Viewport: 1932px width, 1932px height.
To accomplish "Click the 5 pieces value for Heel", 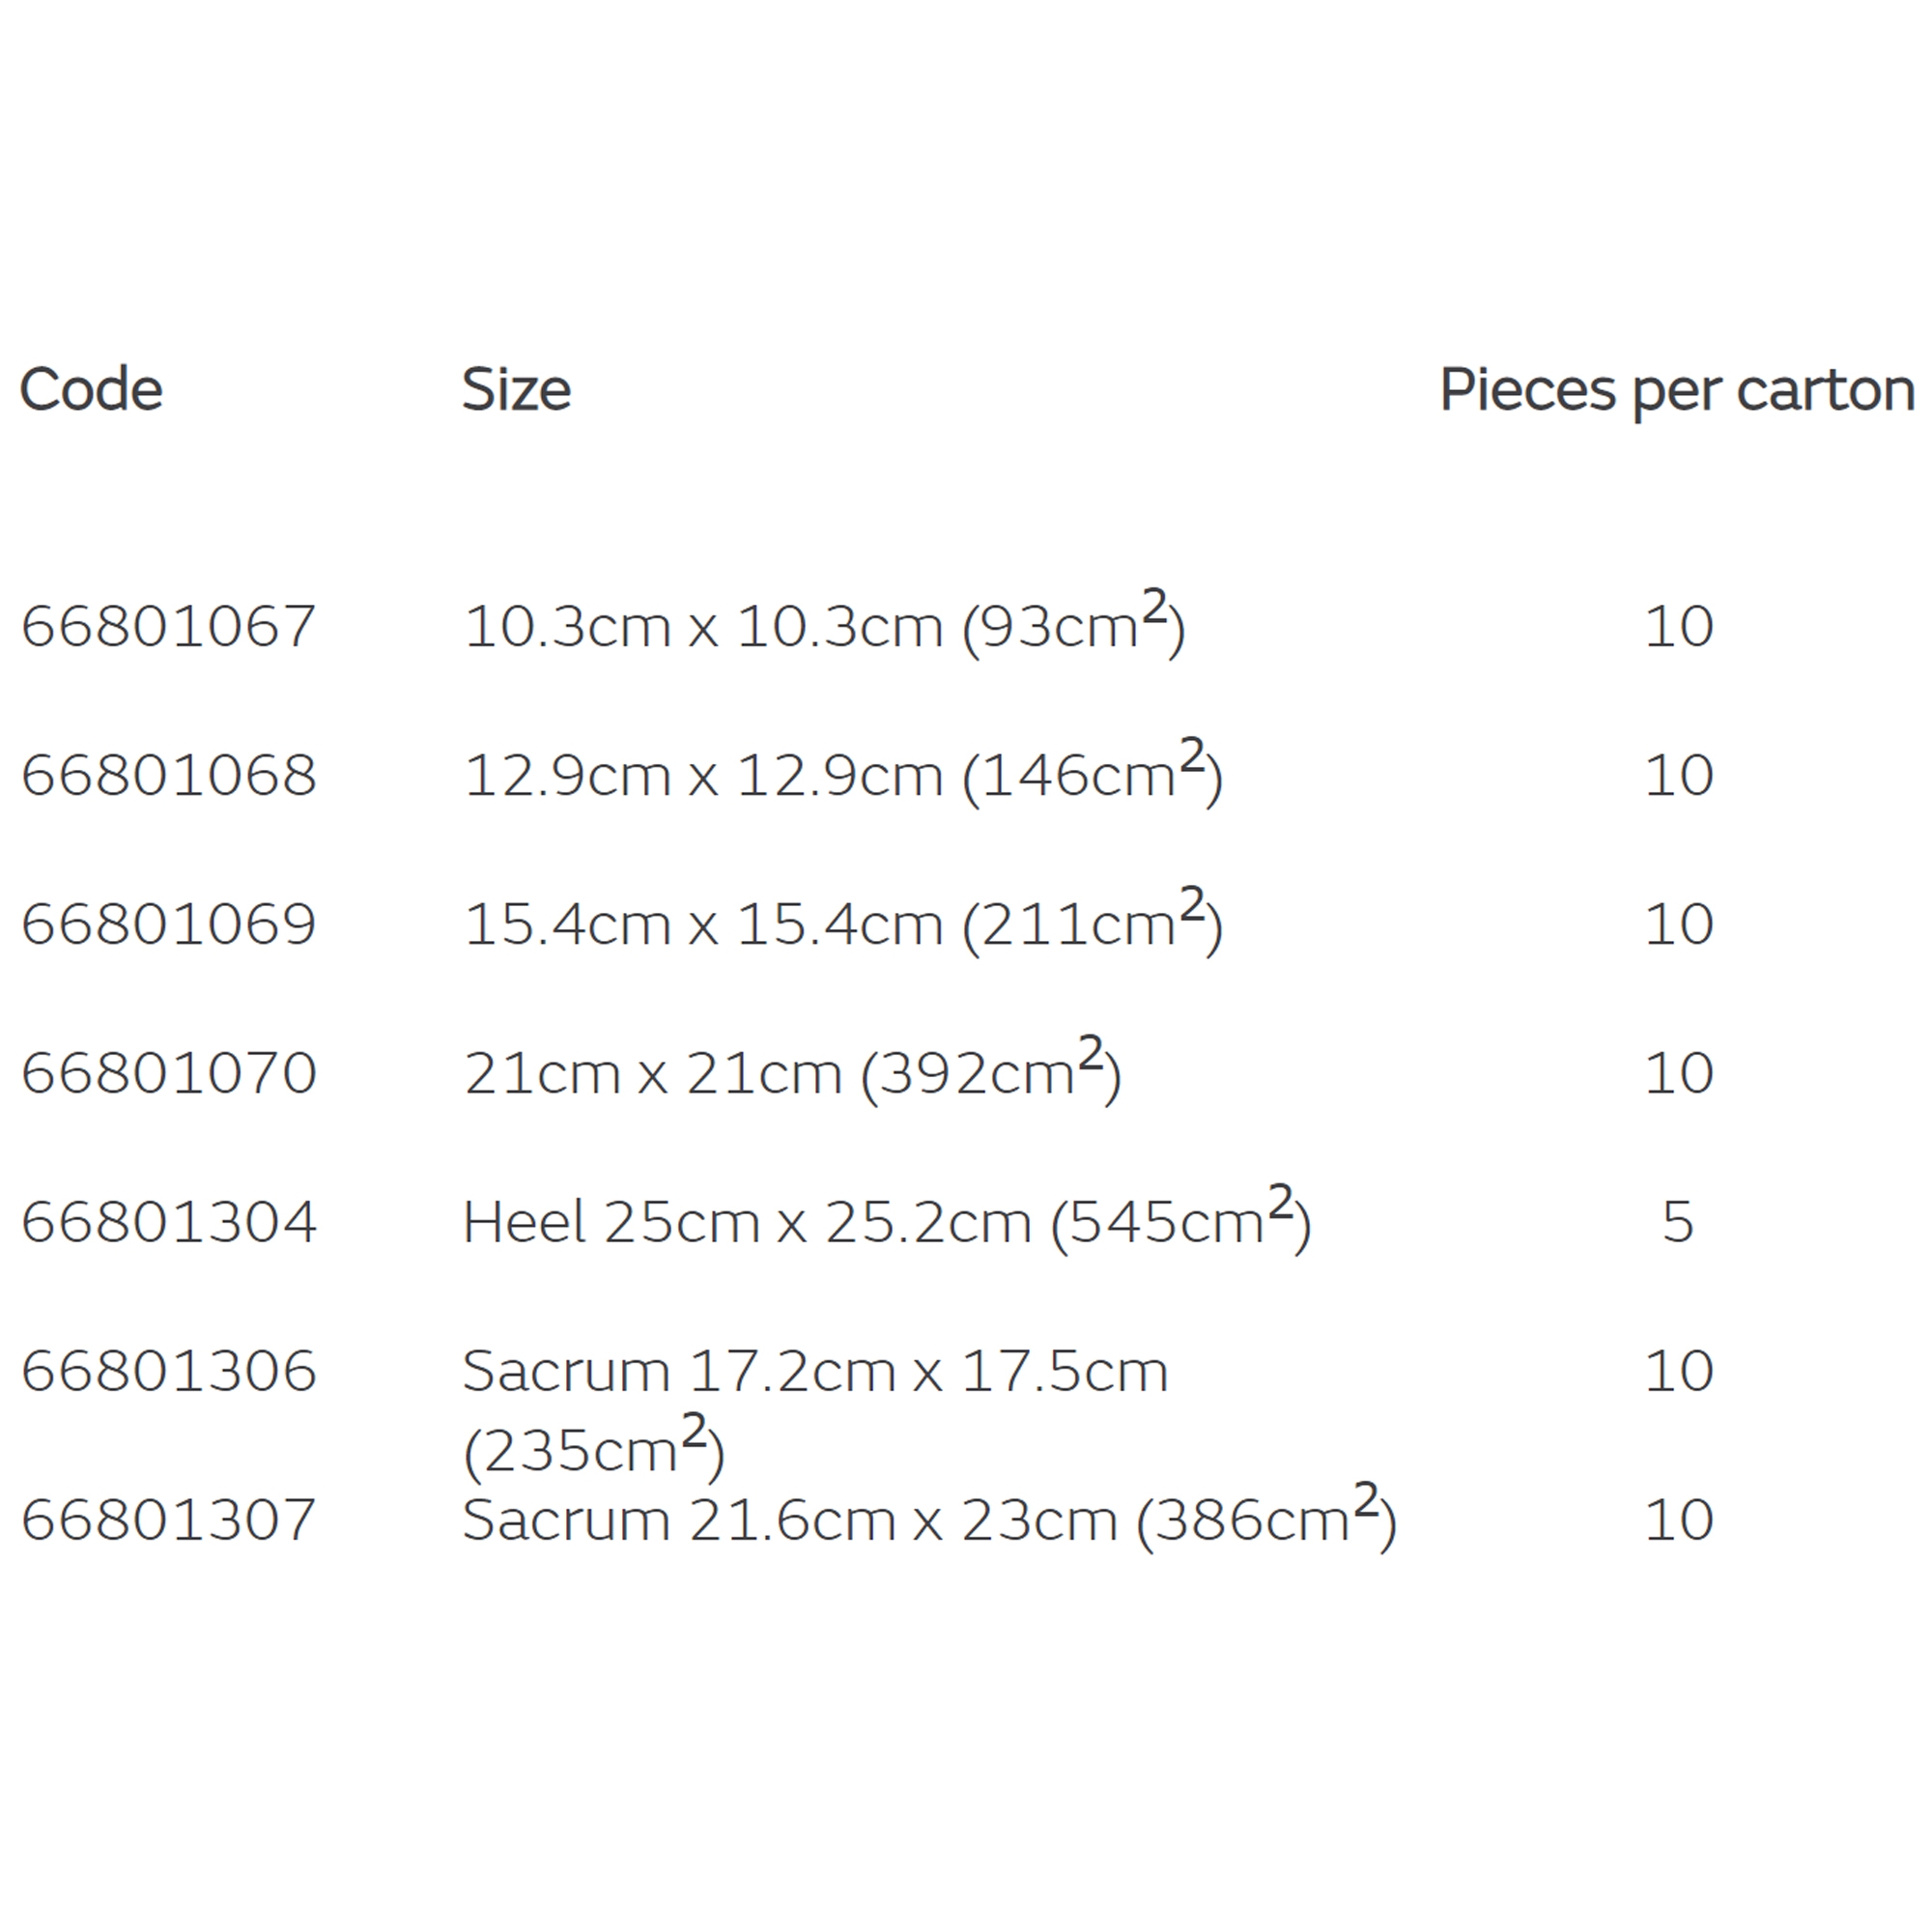I will [x=1678, y=1223].
